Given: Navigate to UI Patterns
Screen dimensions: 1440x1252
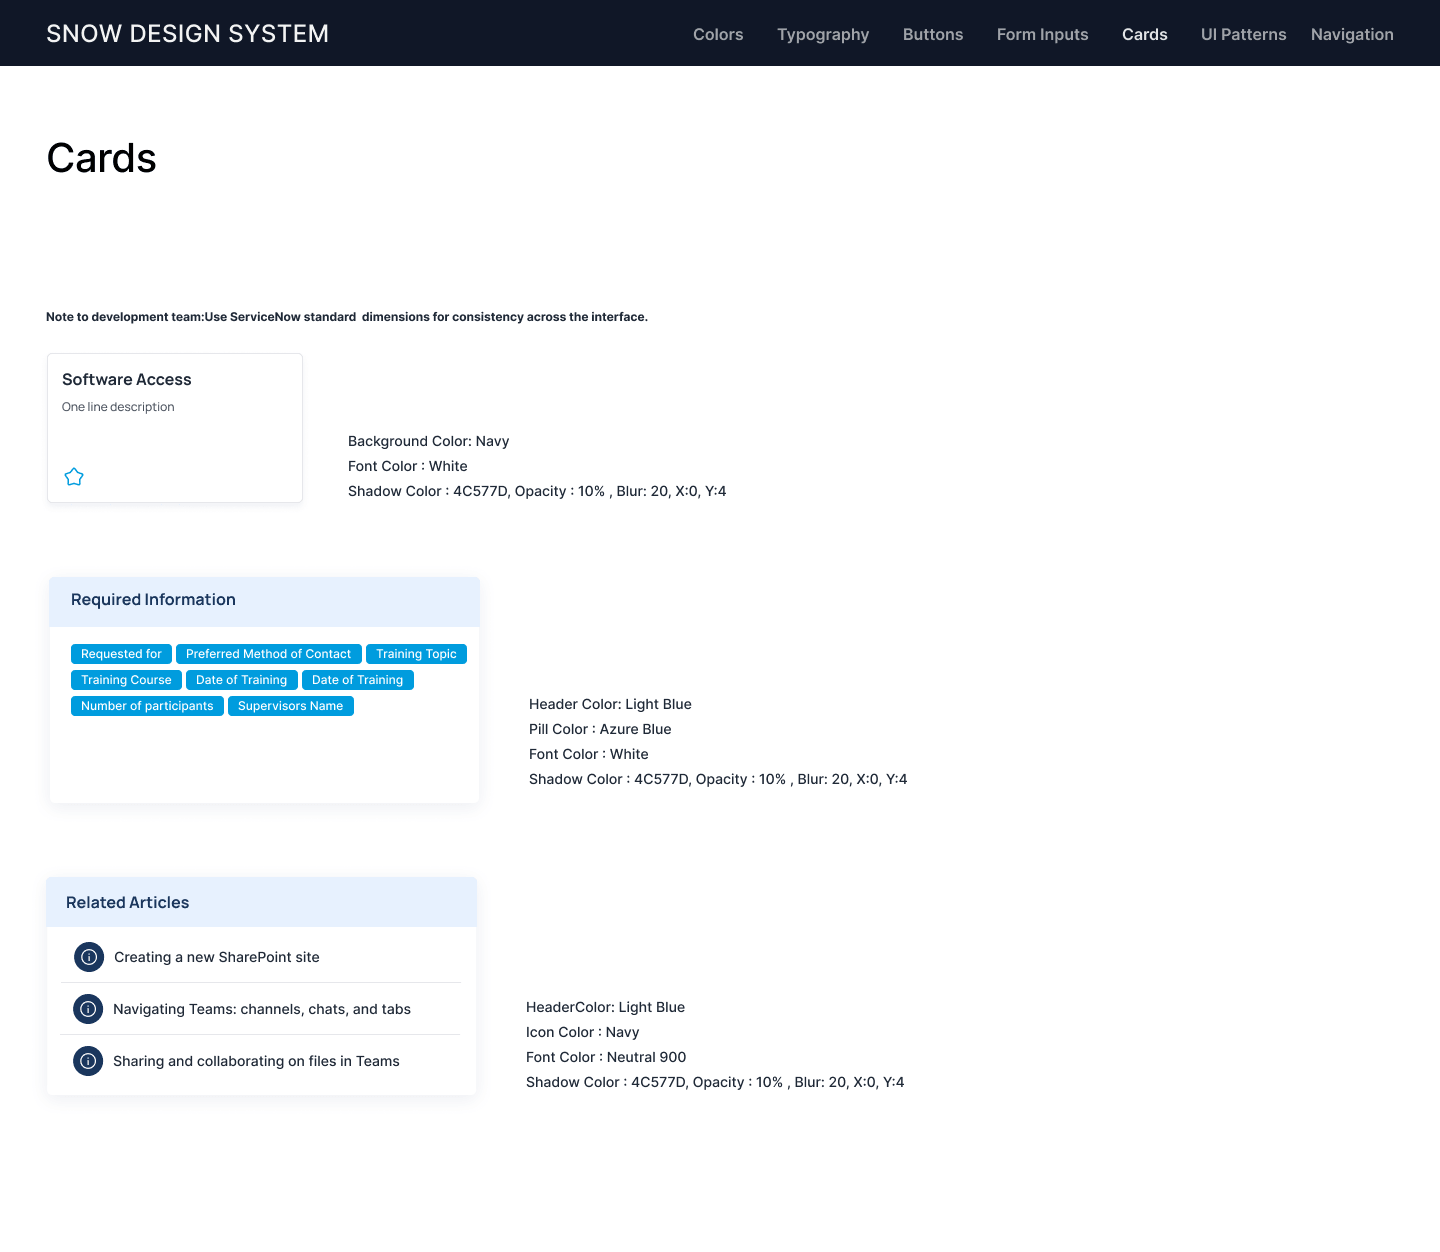Looking at the screenshot, I should (x=1243, y=34).
